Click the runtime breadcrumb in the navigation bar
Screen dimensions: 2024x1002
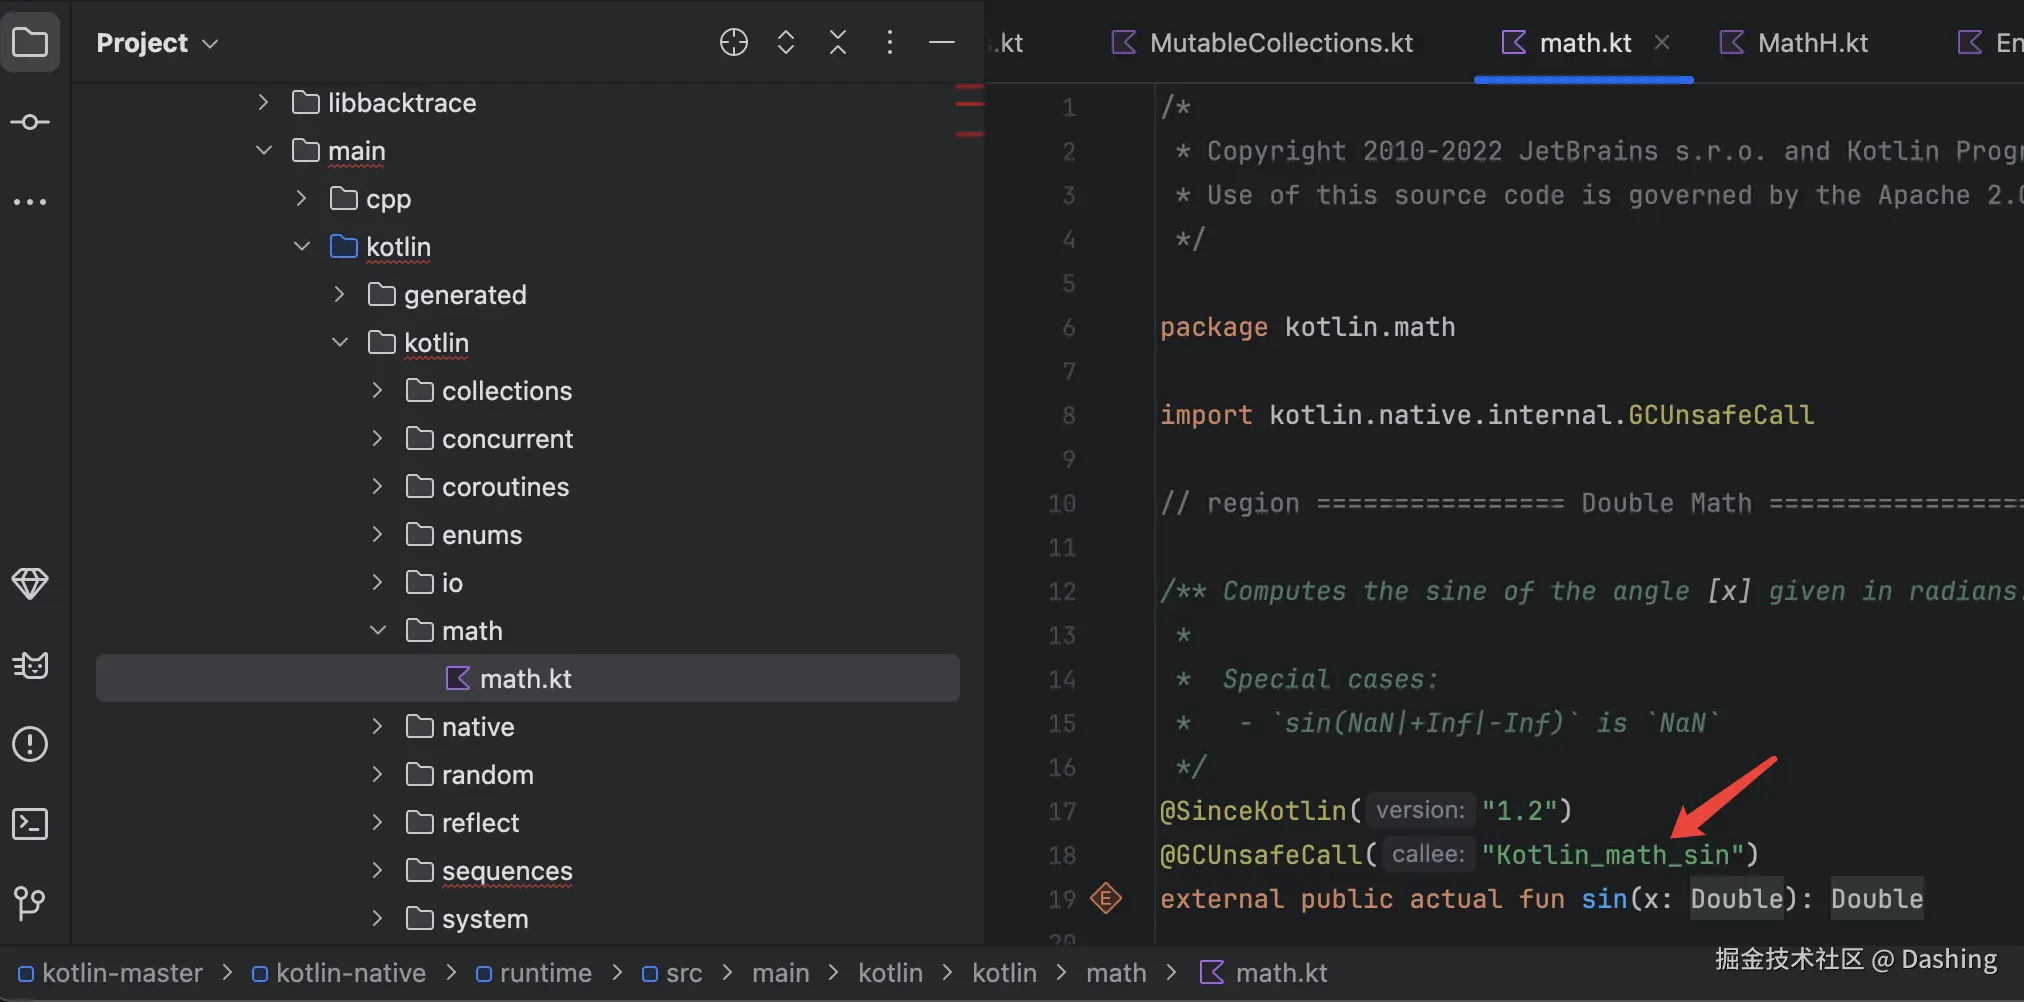click(545, 973)
